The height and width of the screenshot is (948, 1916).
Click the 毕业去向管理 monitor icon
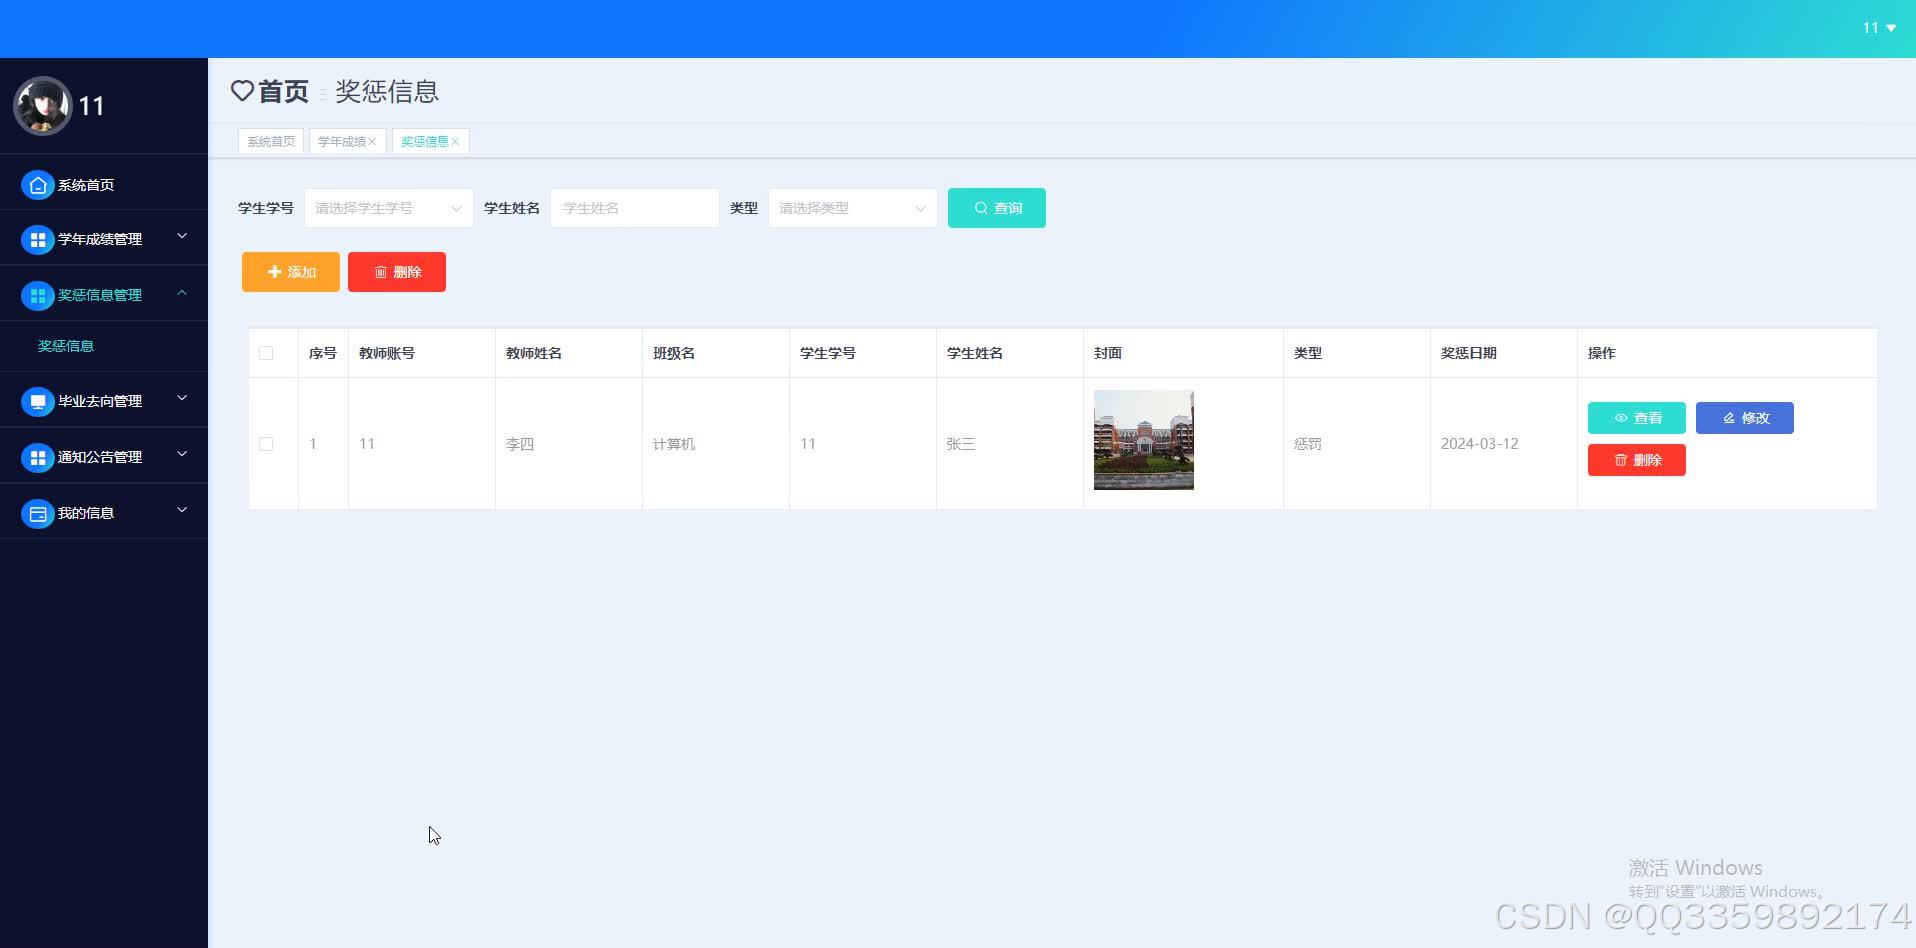click(x=37, y=401)
